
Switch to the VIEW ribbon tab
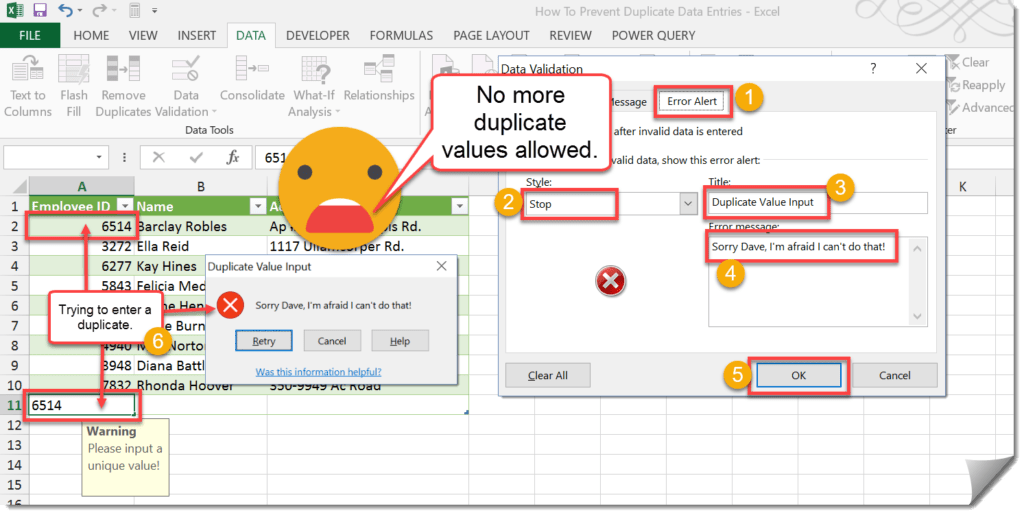tap(142, 35)
